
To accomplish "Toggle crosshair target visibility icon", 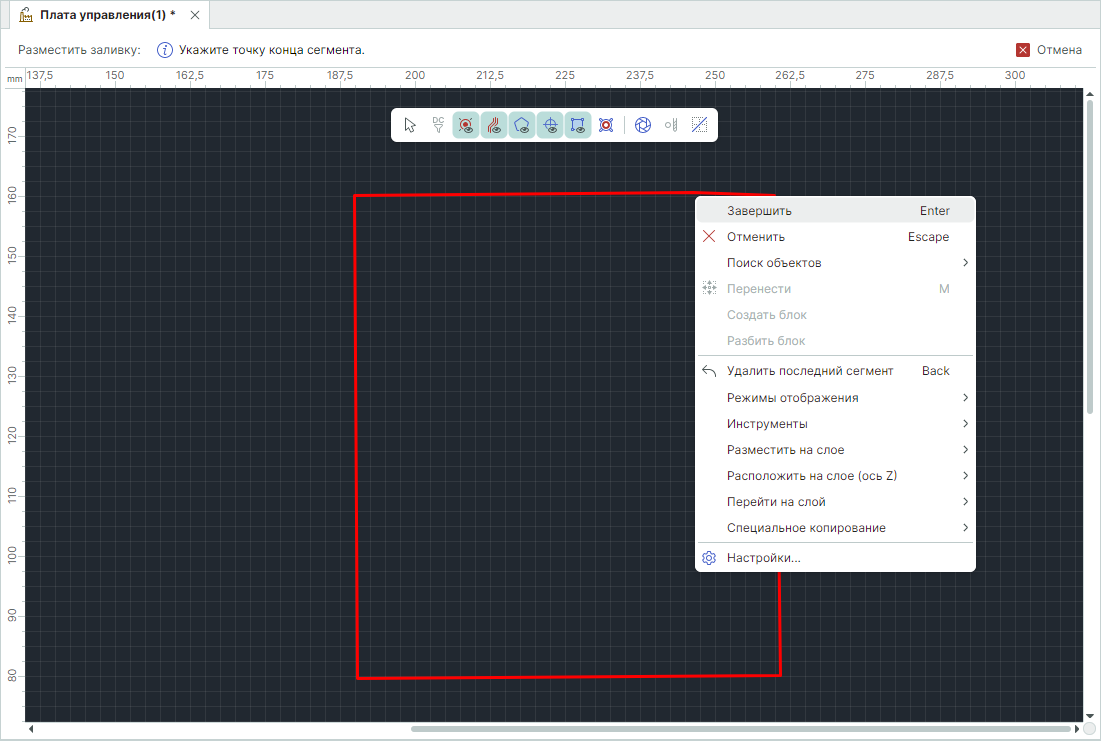I will pos(550,125).
